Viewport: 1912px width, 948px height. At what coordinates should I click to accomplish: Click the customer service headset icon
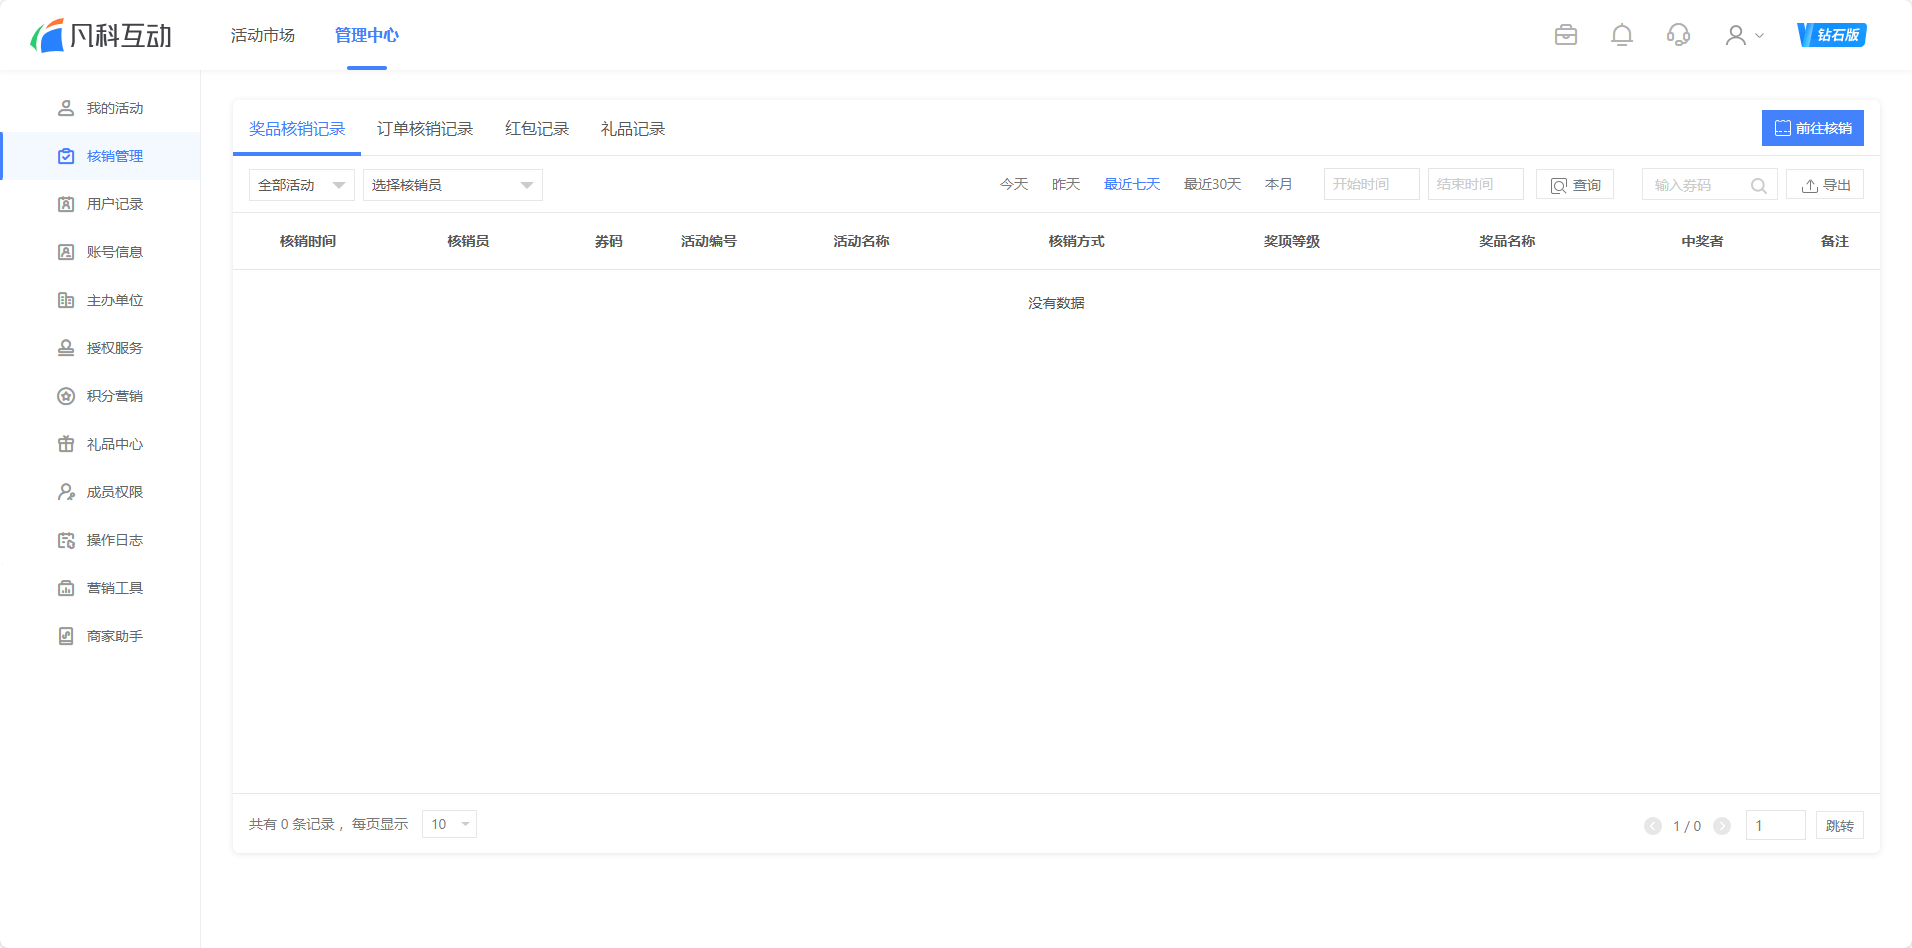tap(1678, 35)
